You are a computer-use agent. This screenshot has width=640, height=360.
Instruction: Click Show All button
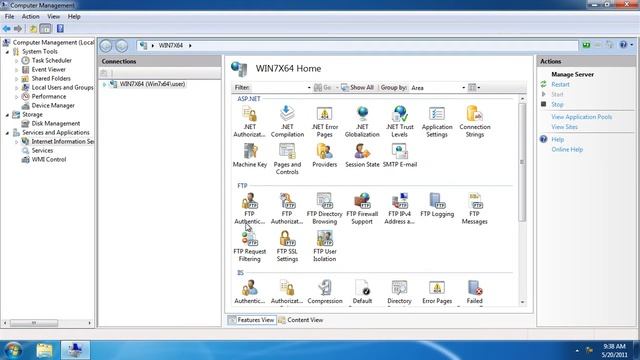click(358, 87)
